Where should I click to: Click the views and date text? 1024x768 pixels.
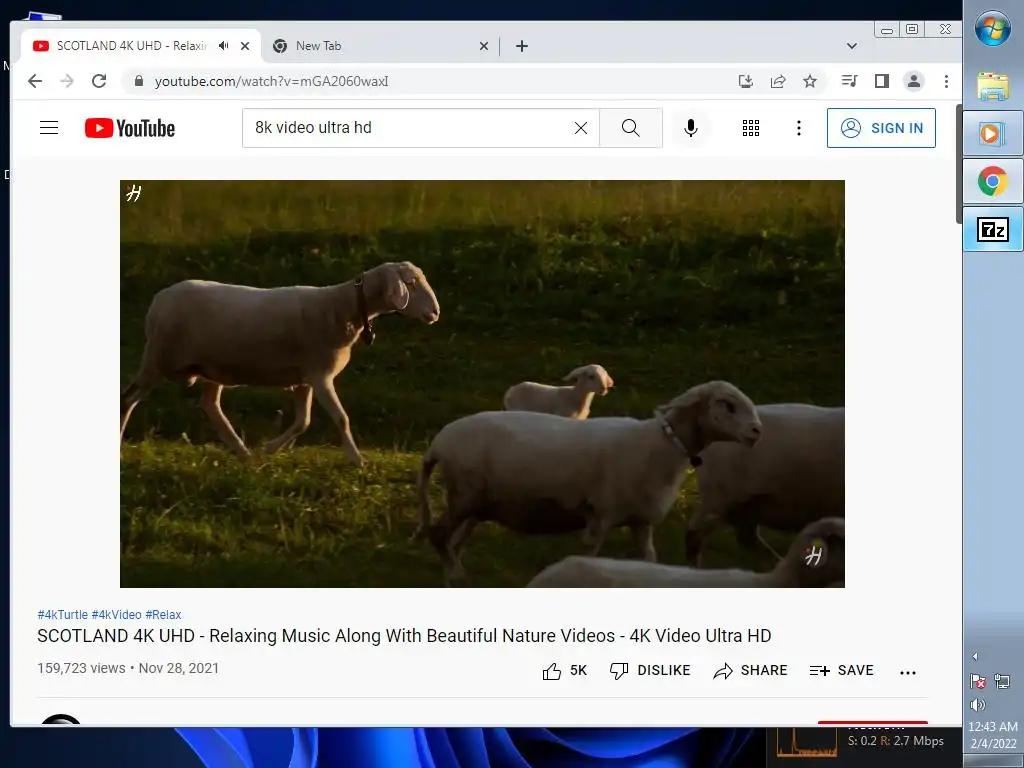pos(128,668)
